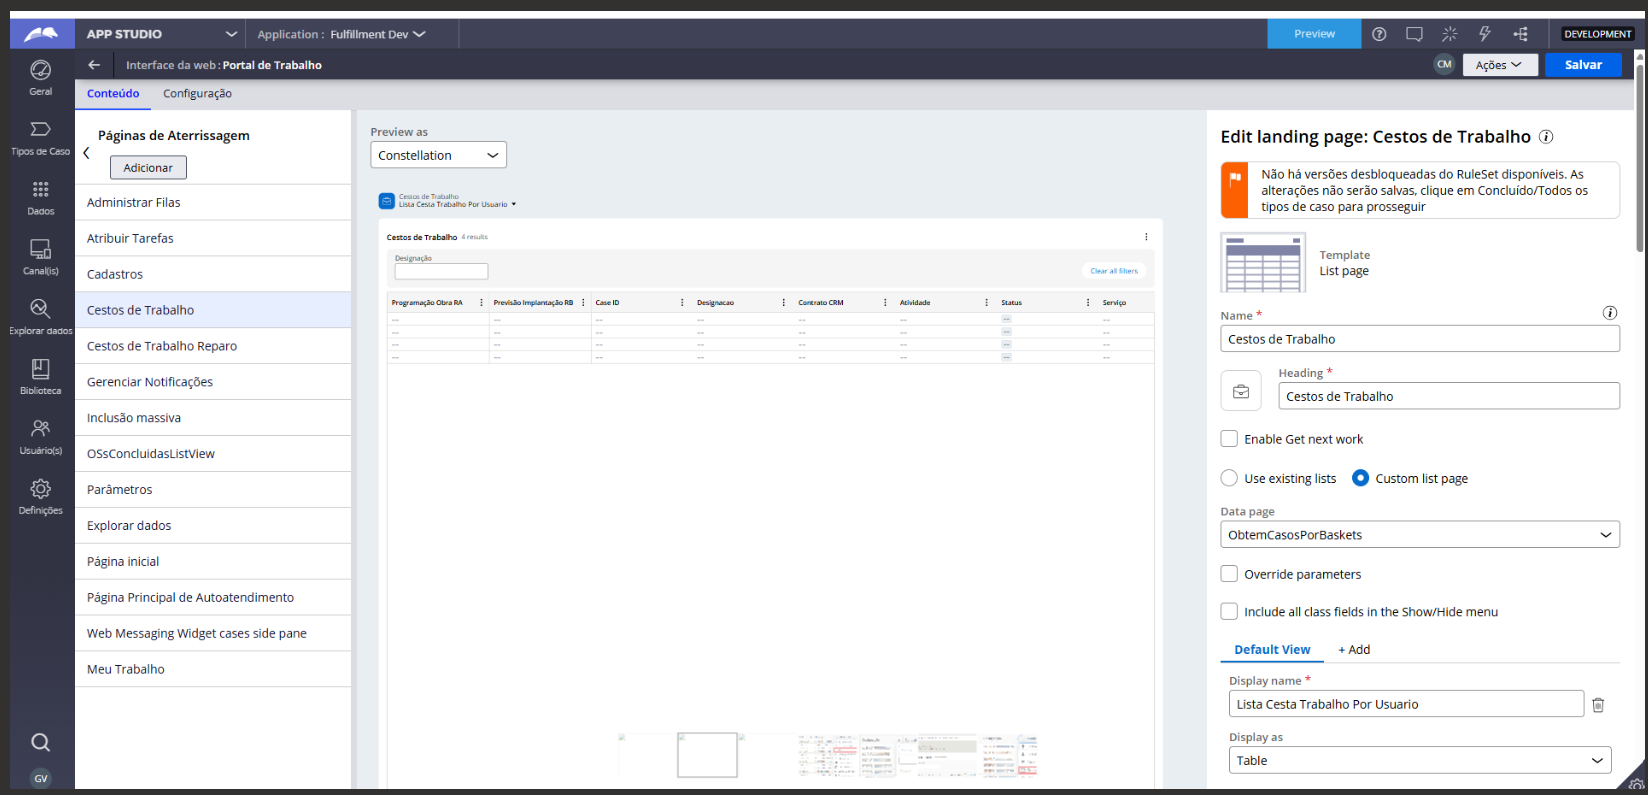Click the DEVELOPMENT environment badge
Viewport: 1648px width, 795px height.
[x=1597, y=34]
